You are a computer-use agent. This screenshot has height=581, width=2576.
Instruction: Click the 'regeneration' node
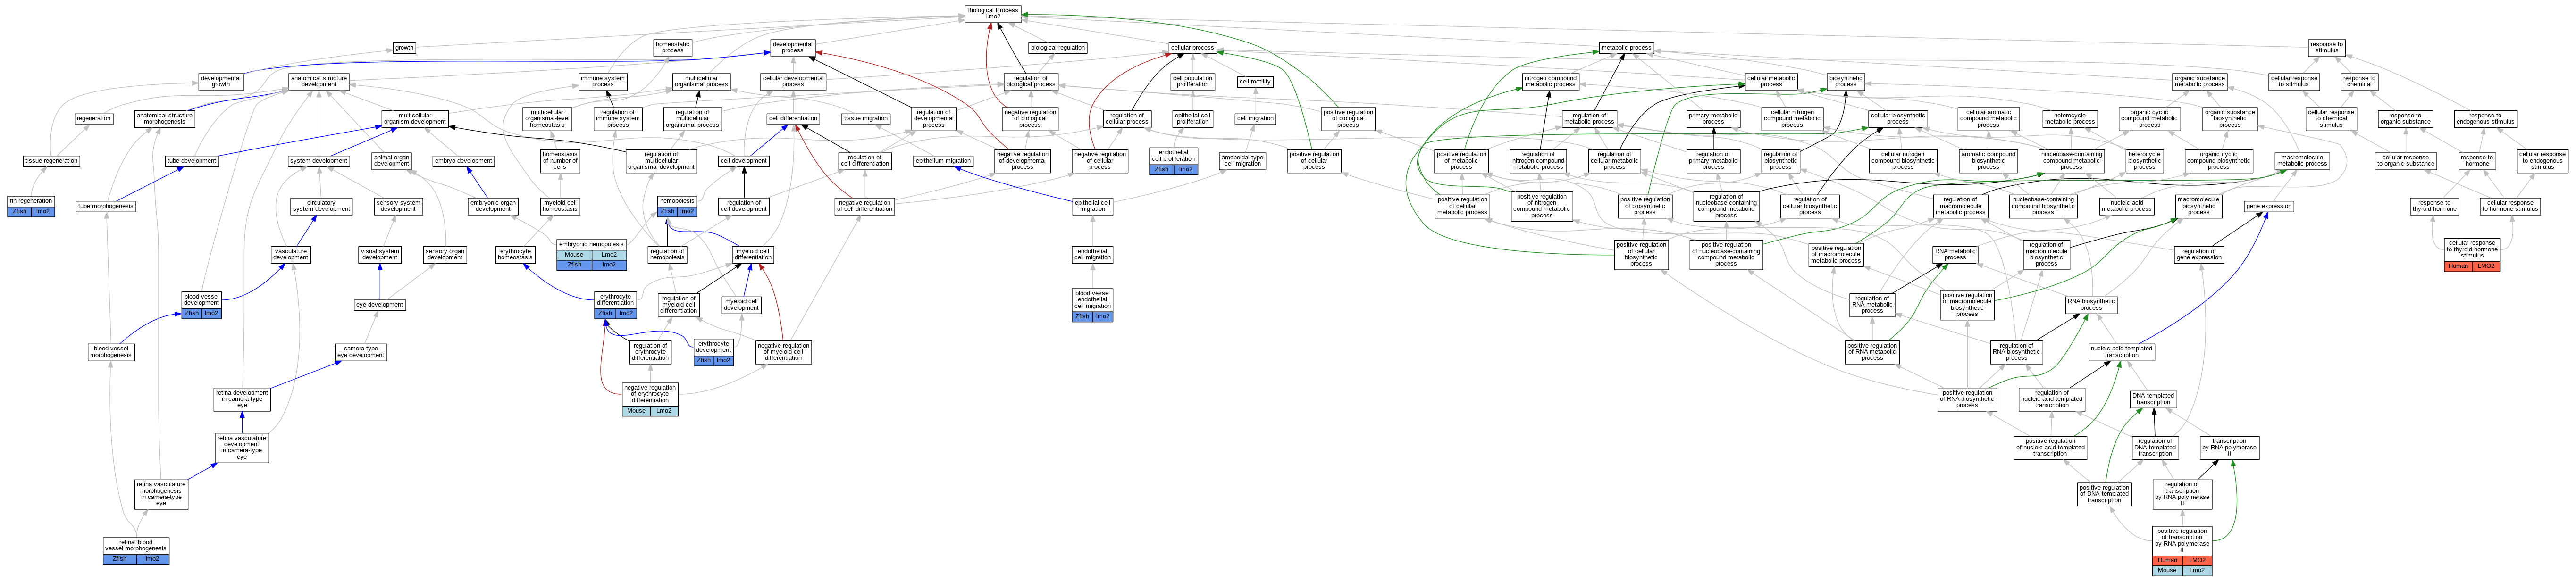pyautogui.click(x=94, y=119)
